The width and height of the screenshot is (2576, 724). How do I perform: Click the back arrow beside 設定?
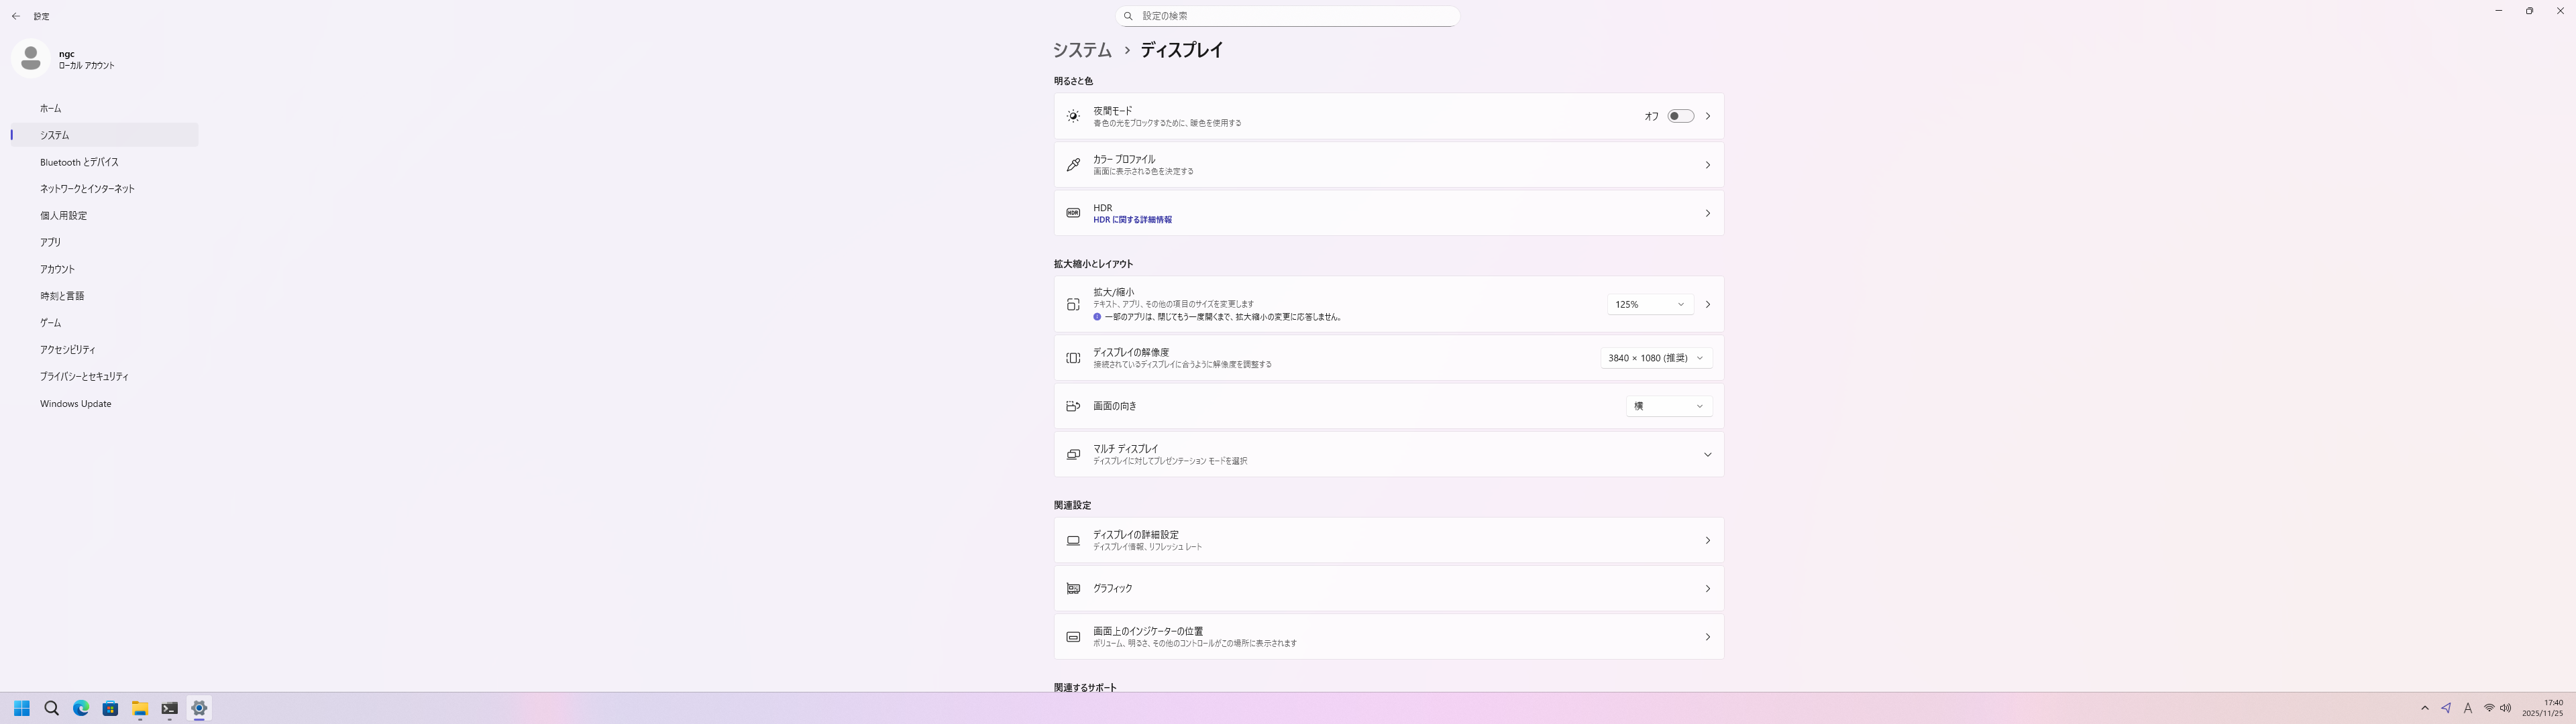[16, 16]
